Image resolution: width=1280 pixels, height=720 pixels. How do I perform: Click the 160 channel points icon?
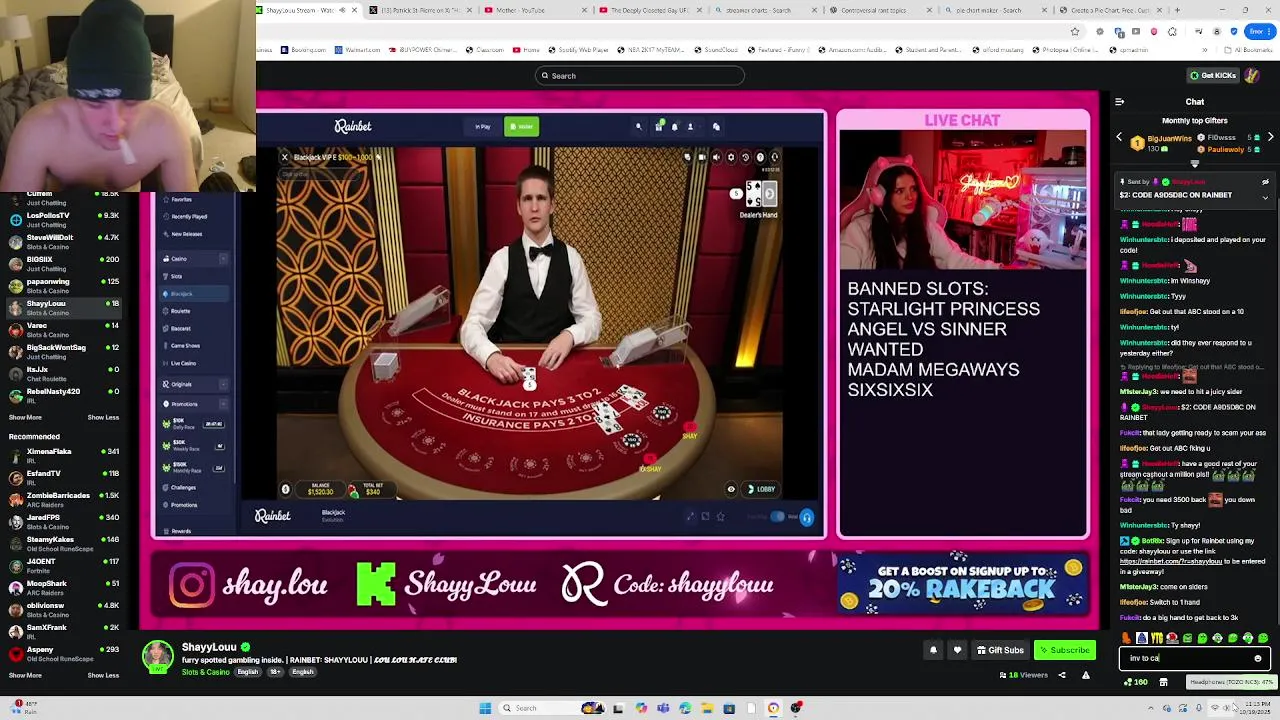pyautogui.click(x=1135, y=682)
